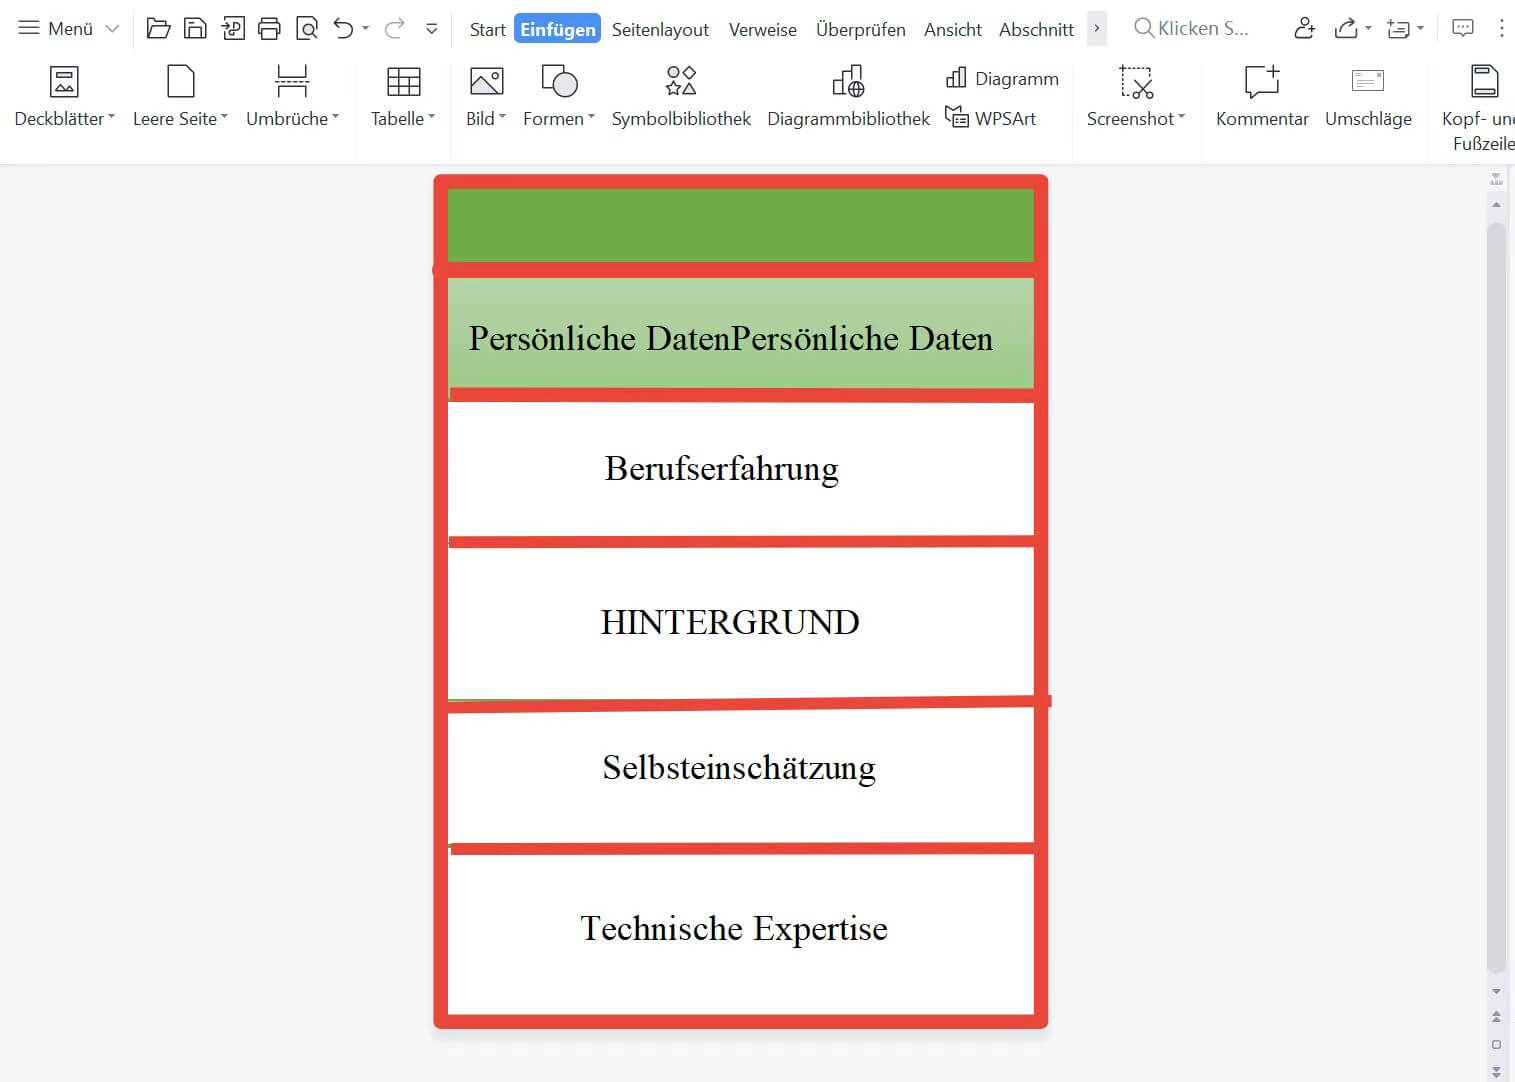1515x1082 pixels.
Task: Open Kopf- und Fußzeile header footer
Action: [x=1480, y=108]
